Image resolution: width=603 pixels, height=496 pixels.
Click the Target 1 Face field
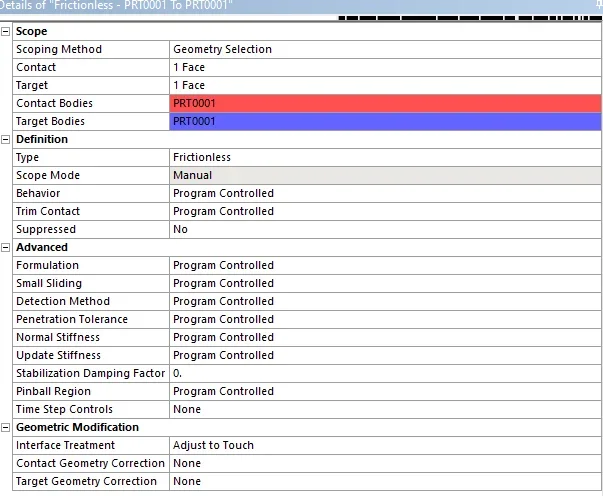[x=385, y=86]
